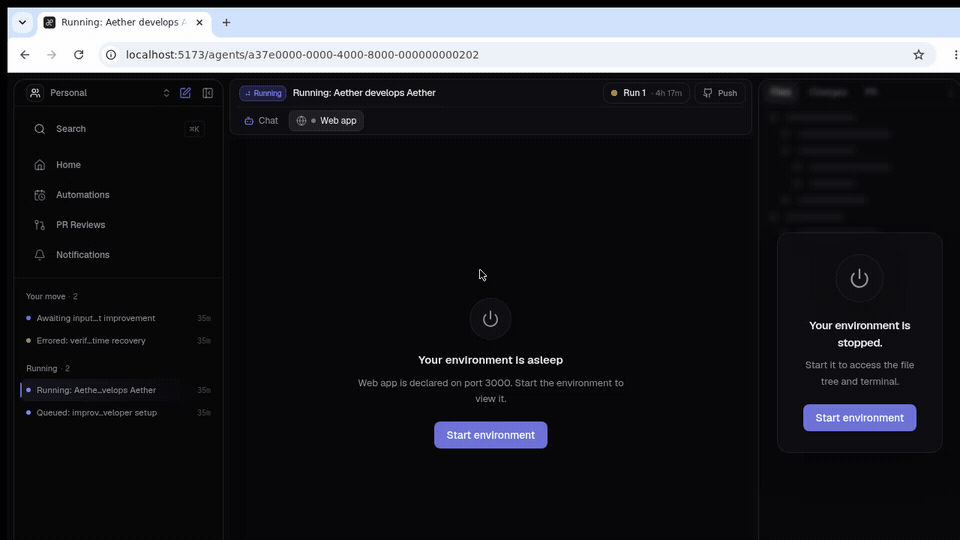Click the magnifier icon beside Search
Screen dimensions: 960x540
tap(40, 129)
